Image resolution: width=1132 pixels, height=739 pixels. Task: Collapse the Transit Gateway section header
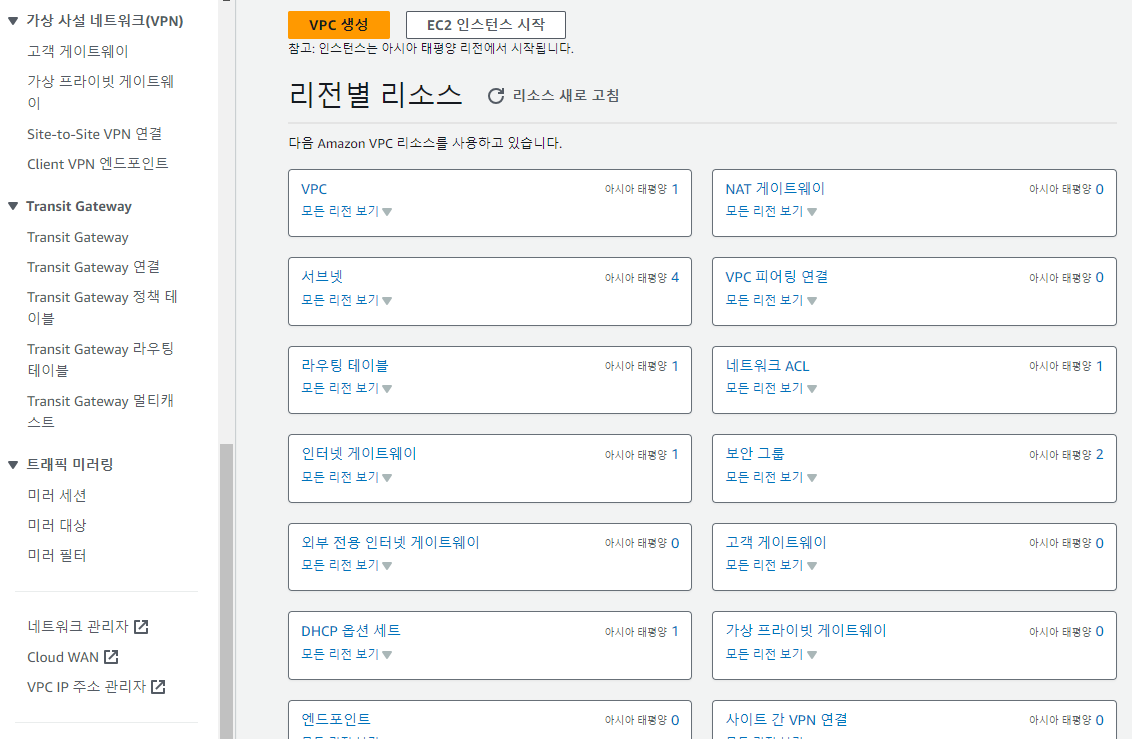point(12,206)
